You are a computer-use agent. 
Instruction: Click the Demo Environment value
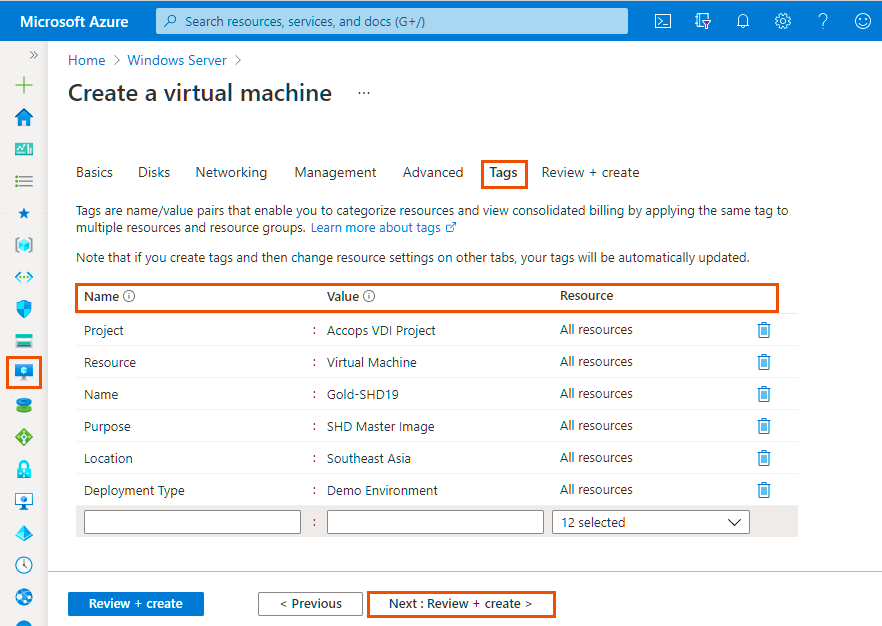click(382, 491)
